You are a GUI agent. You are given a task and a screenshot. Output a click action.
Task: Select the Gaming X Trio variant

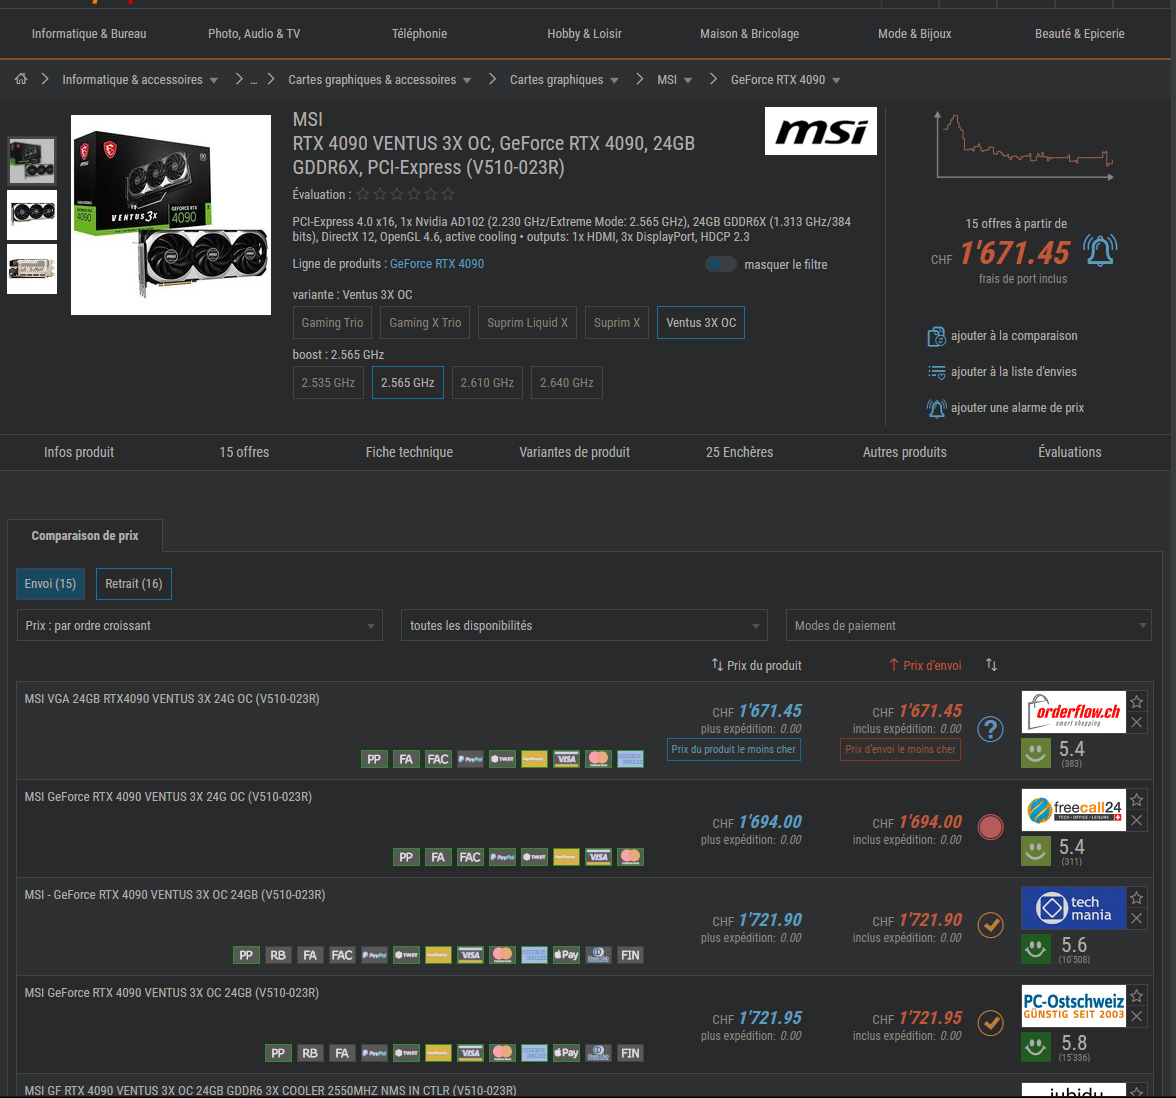[425, 322]
